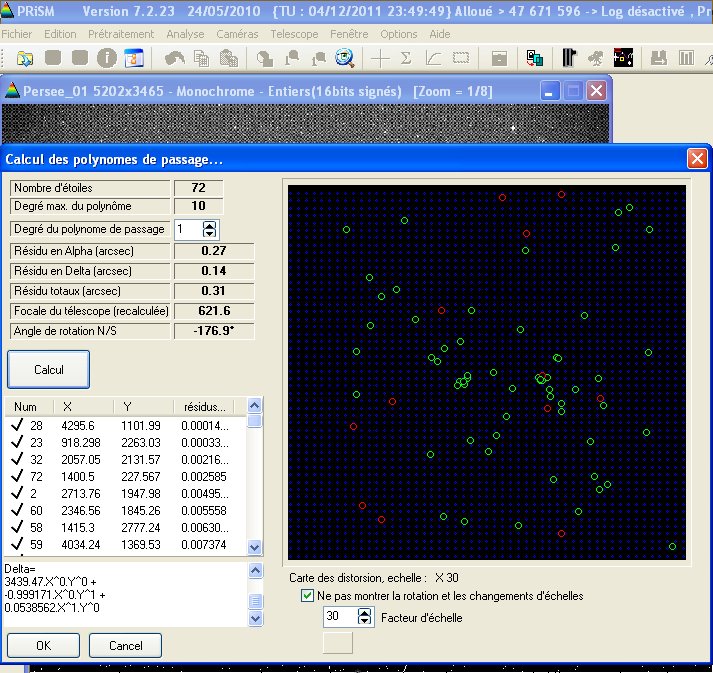Open the Analyse menu

coord(185,34)
